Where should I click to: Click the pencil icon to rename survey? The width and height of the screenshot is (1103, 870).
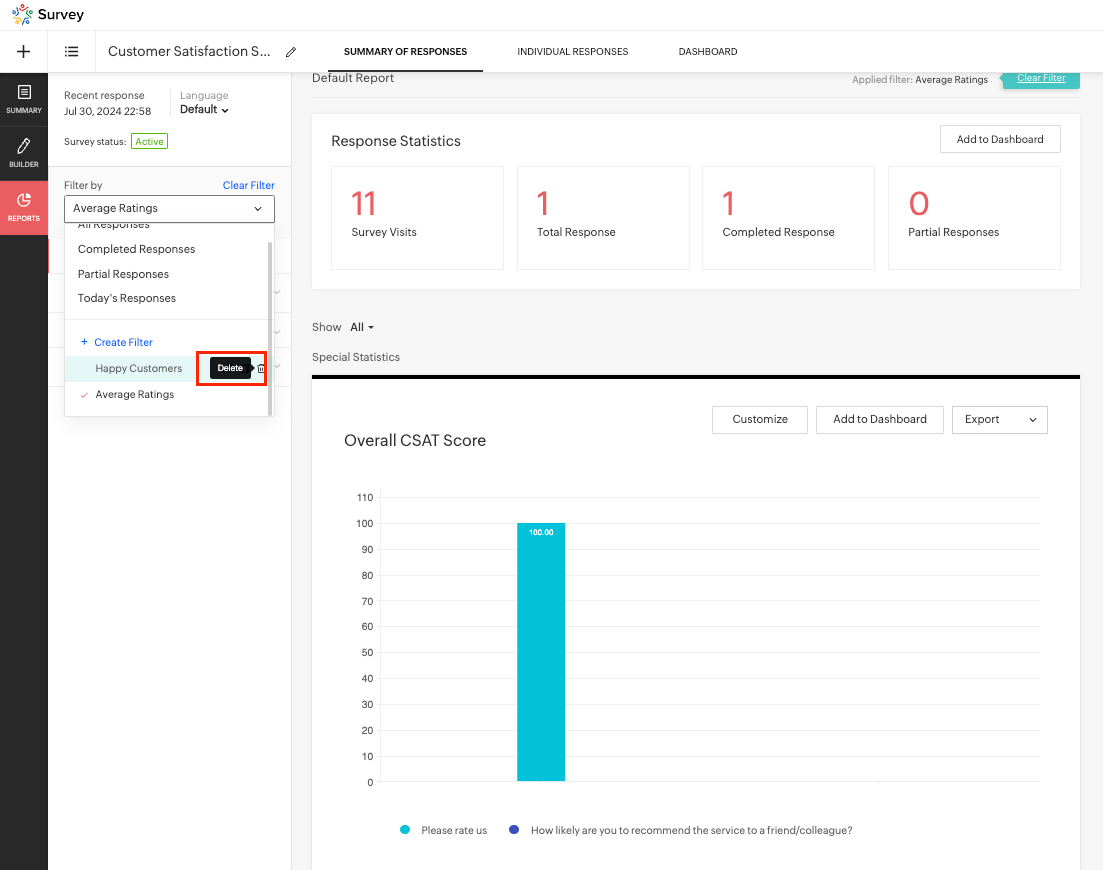click(x=291, y=52)
